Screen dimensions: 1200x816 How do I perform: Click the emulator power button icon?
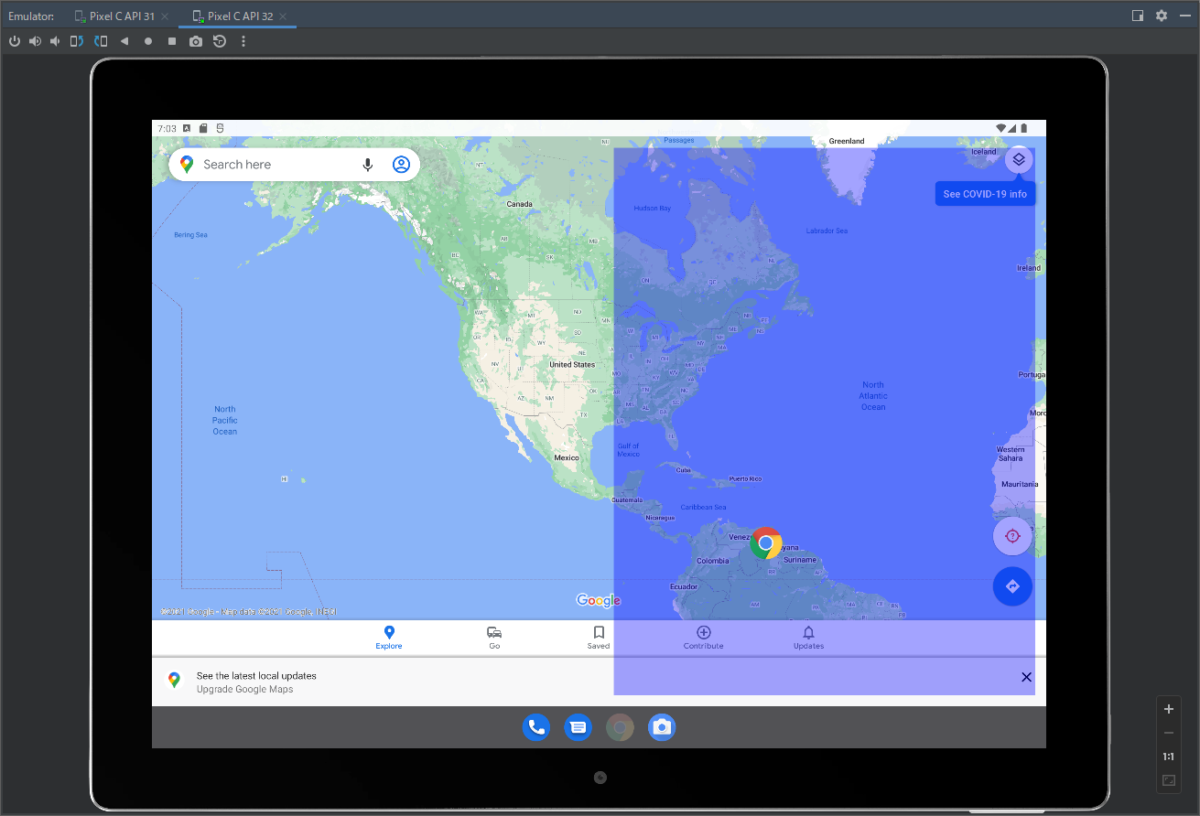15,41
